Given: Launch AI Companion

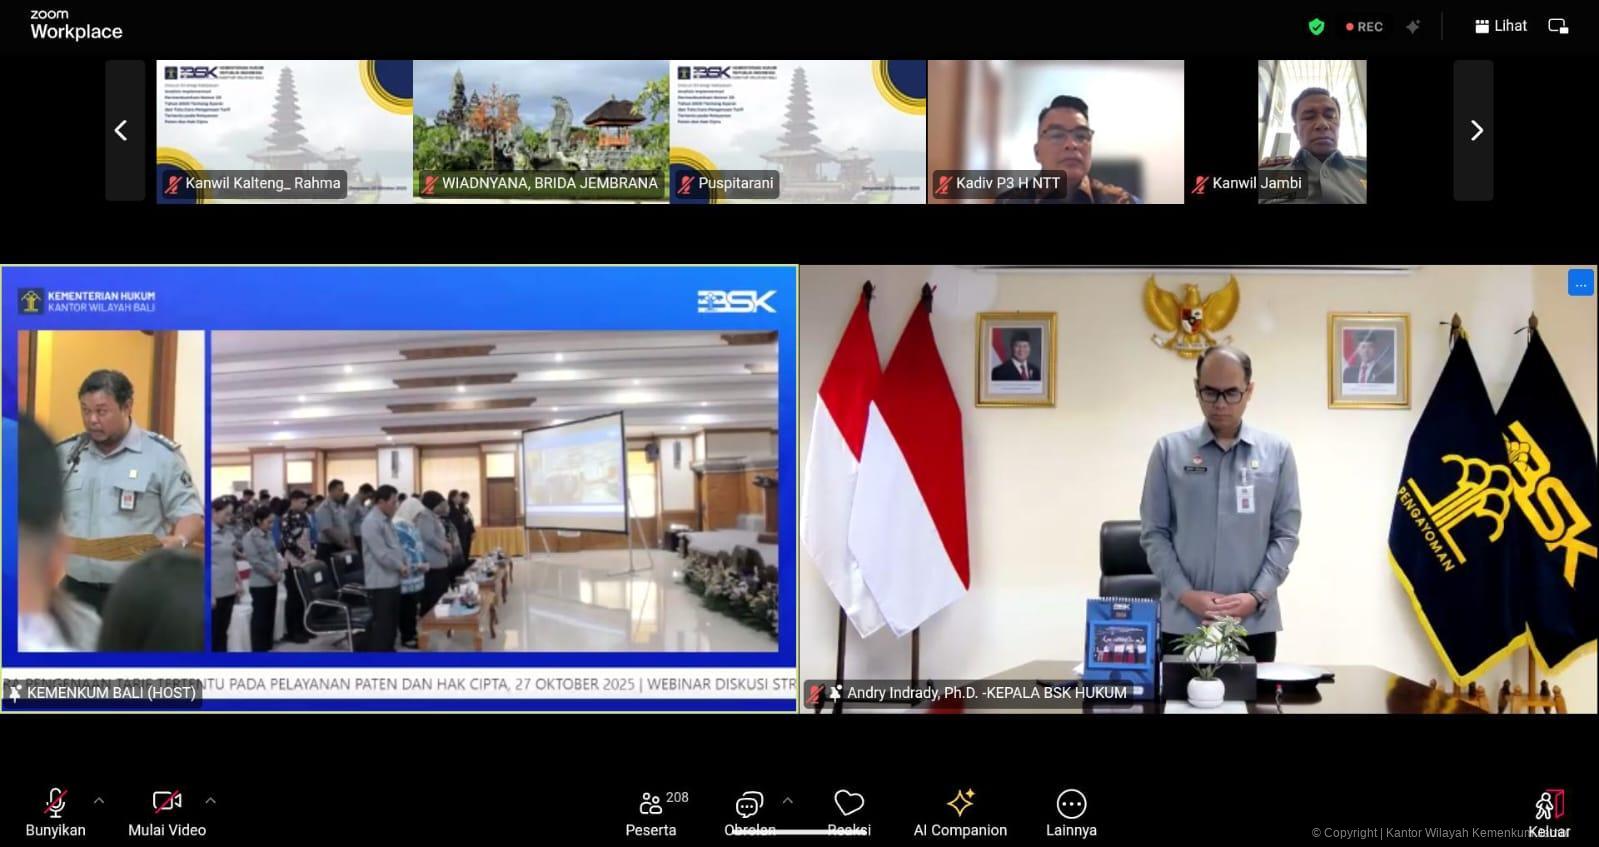Looking at the screenshot, I should 960,812.
